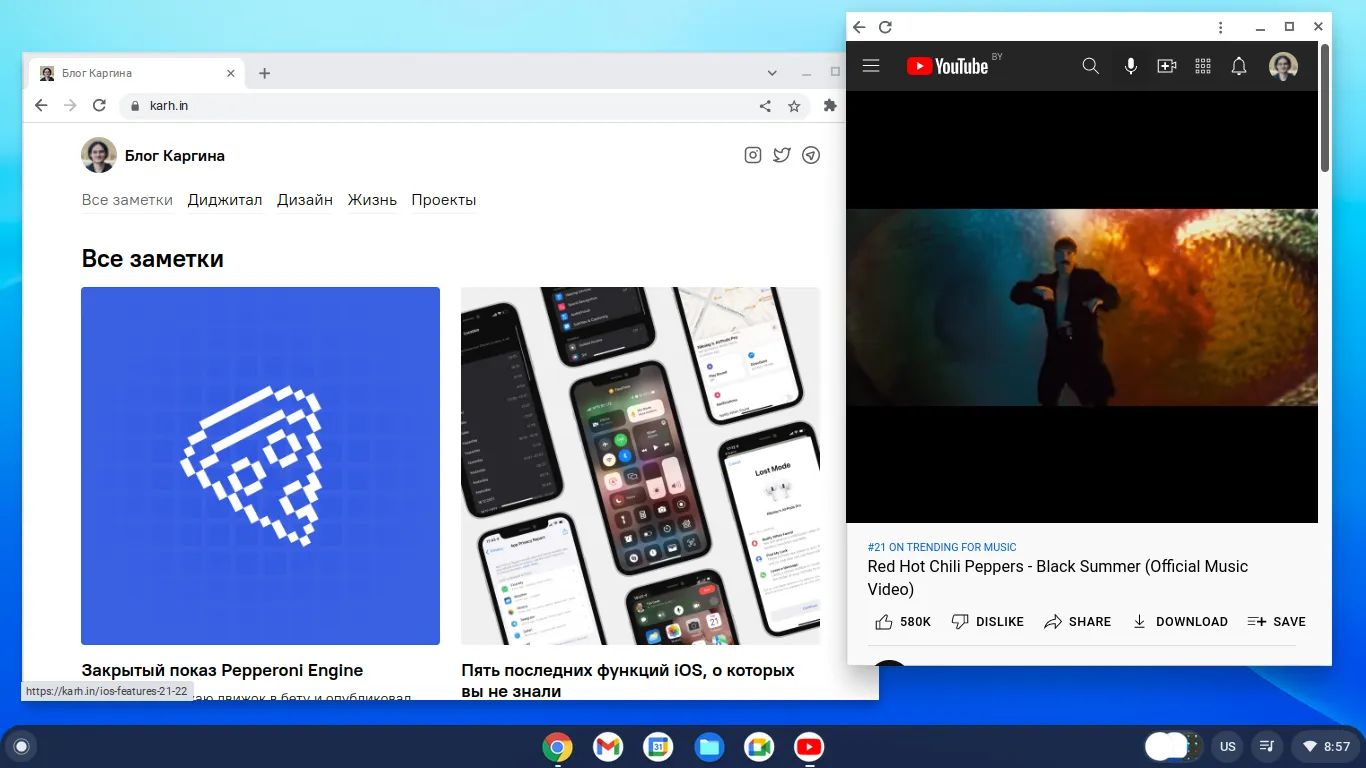The image size is (1366, 768).
Task: Like the Black Summer video
Action: (903, 622)
